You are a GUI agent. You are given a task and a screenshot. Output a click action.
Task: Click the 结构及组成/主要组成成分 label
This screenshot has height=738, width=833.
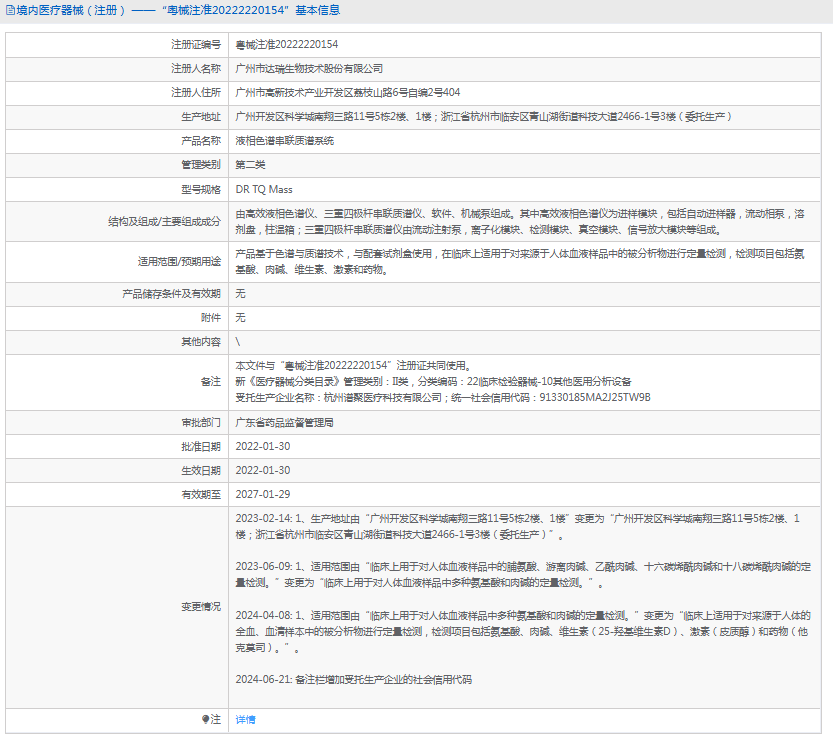165,222
